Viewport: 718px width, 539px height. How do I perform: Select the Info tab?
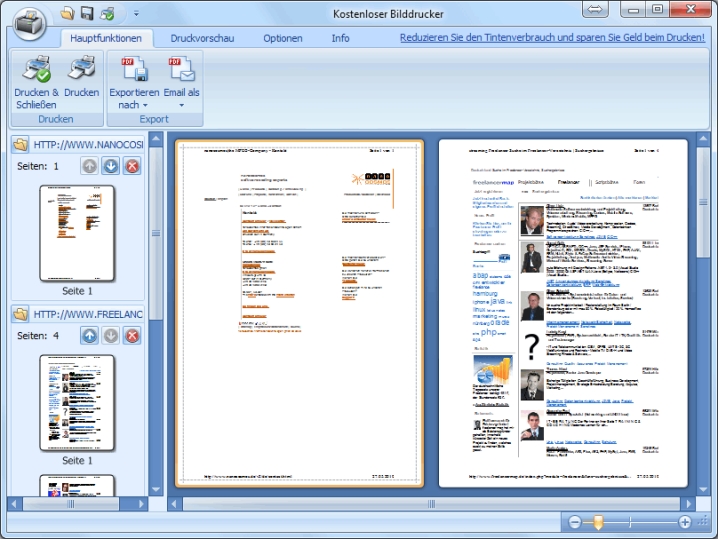coord(340,38)
